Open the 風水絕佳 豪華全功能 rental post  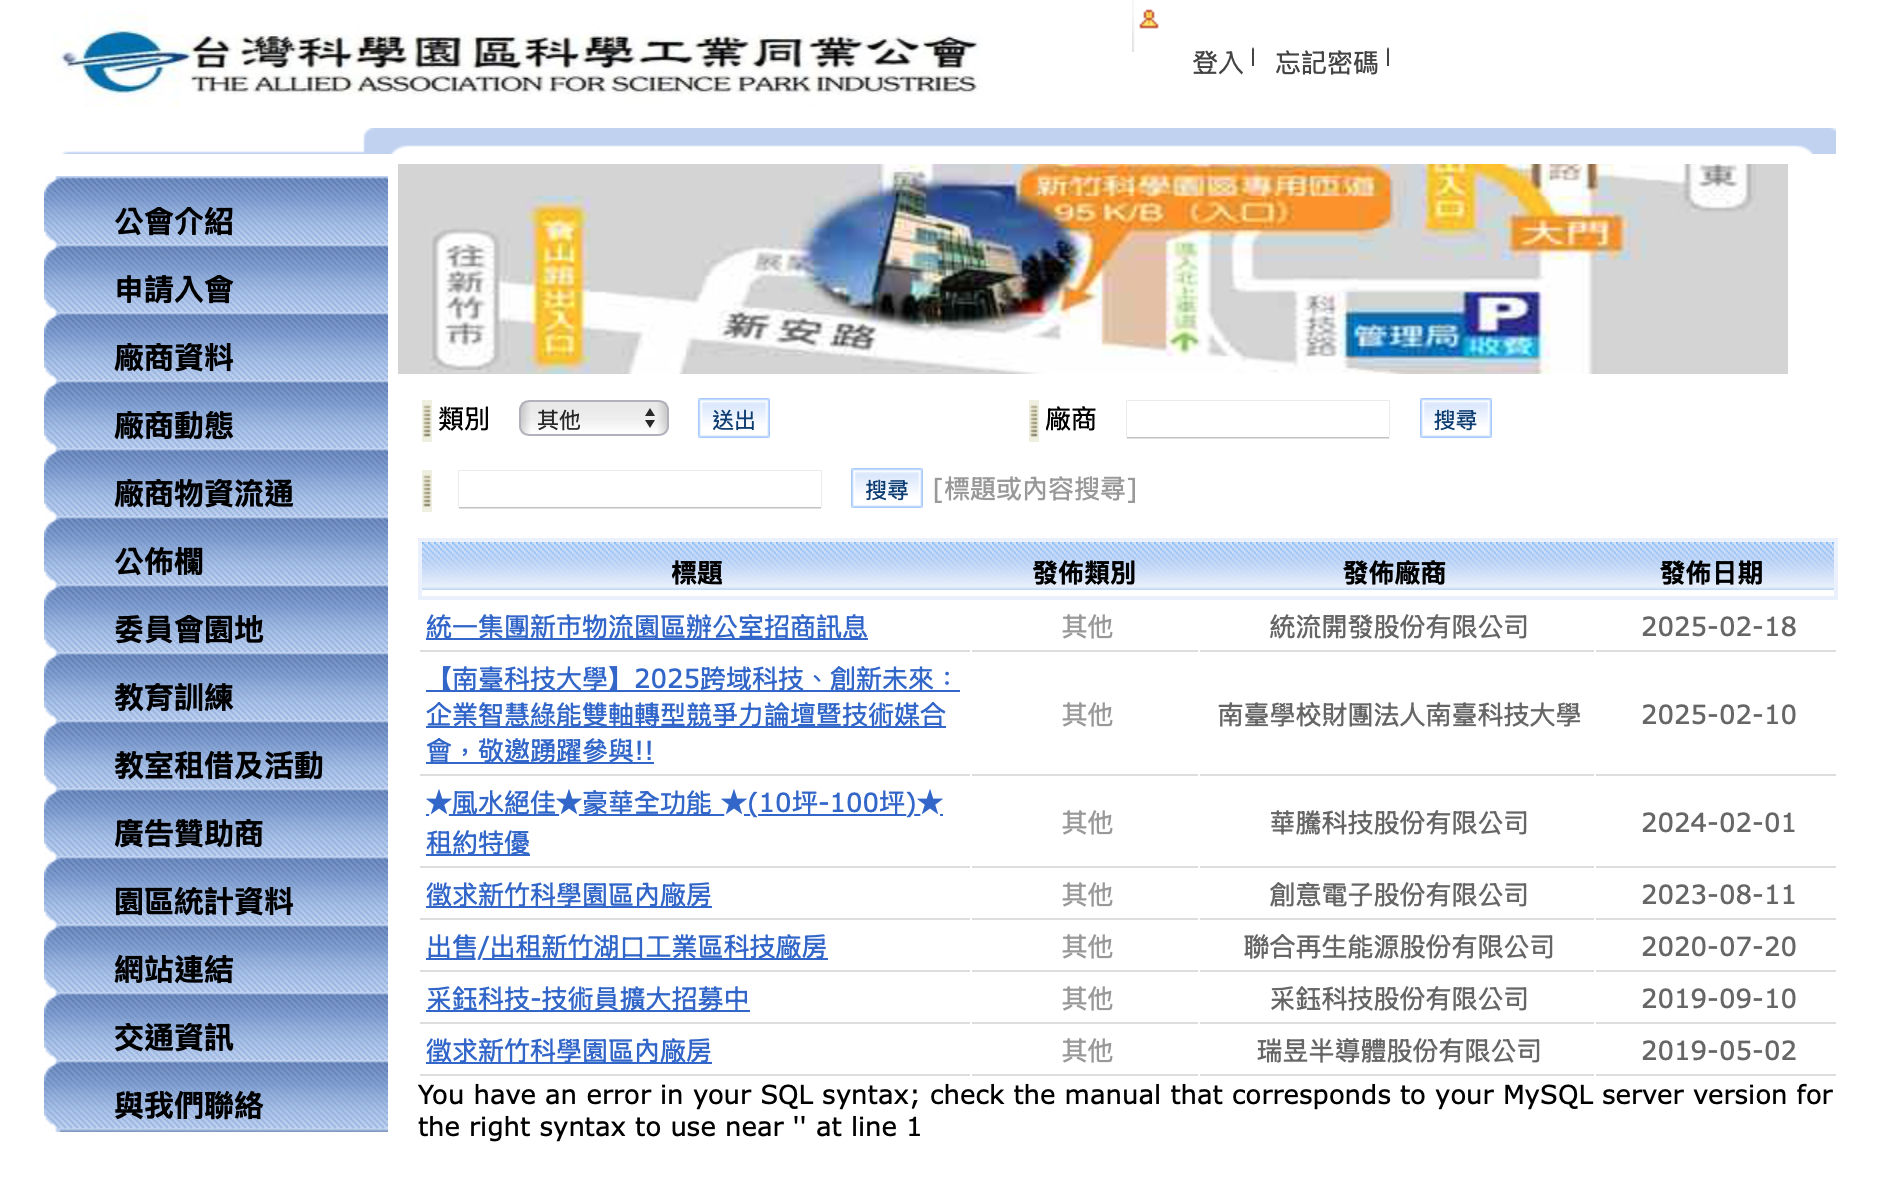coord(684,823)
